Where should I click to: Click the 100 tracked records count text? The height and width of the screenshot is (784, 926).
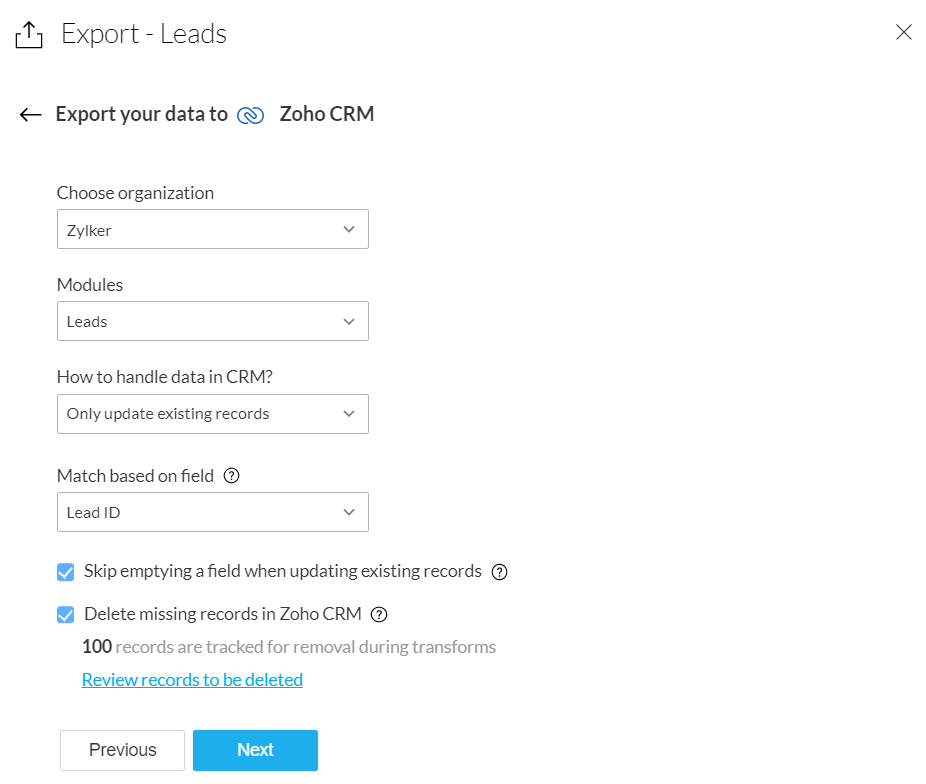(x=97, y=647)
